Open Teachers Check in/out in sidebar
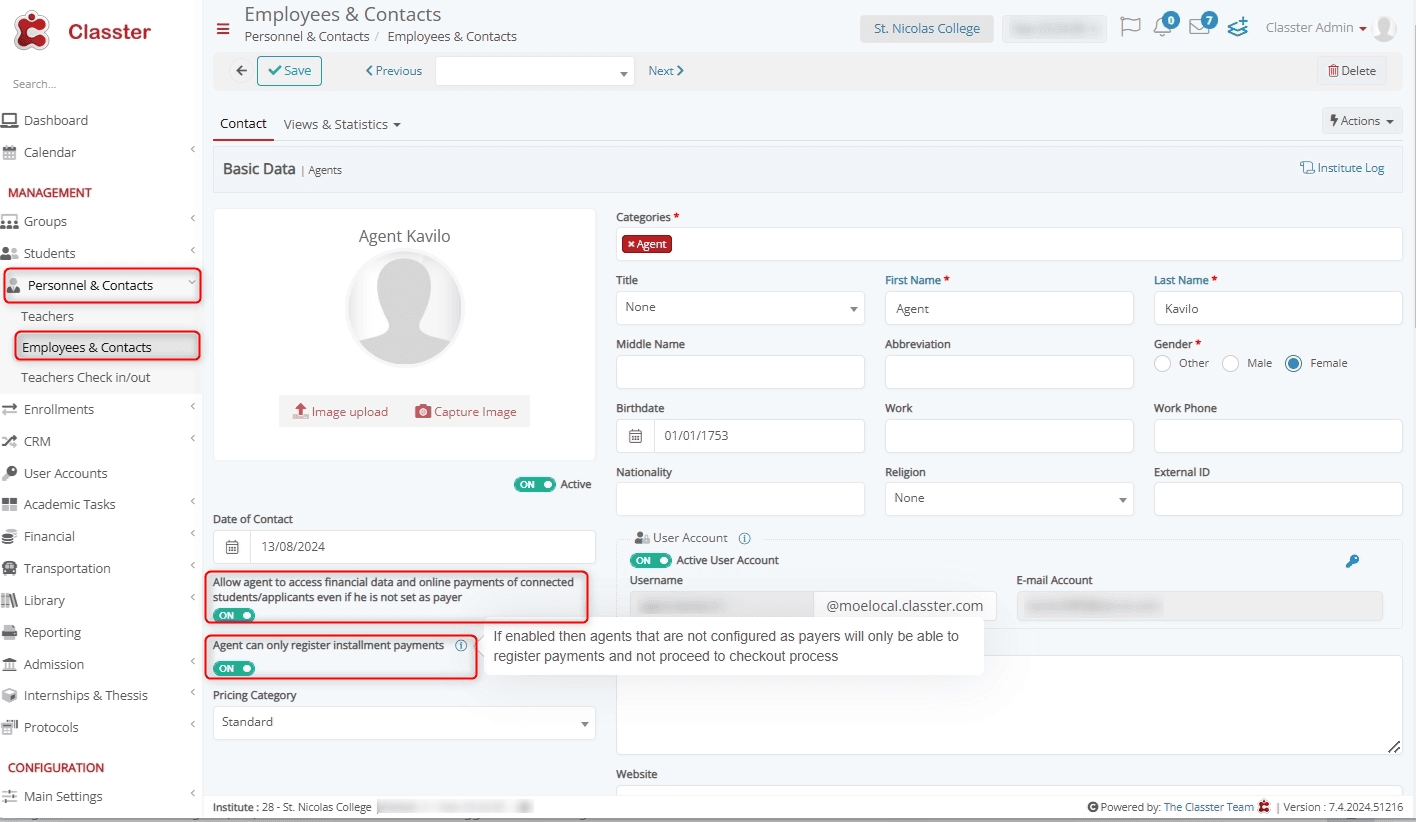 [x=86, y=377]
